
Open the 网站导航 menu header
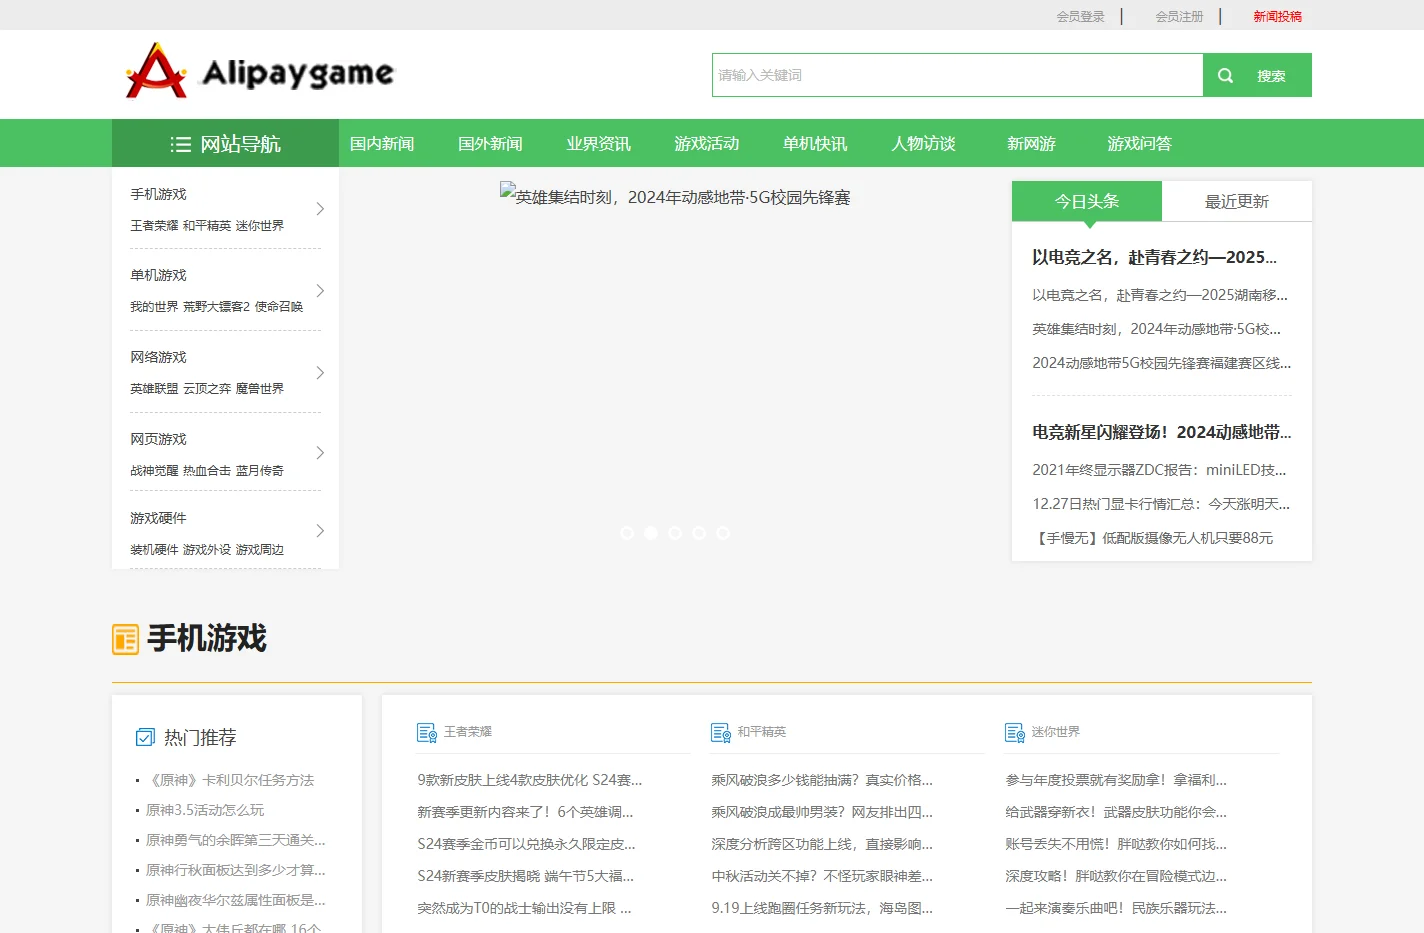(225, 143)
